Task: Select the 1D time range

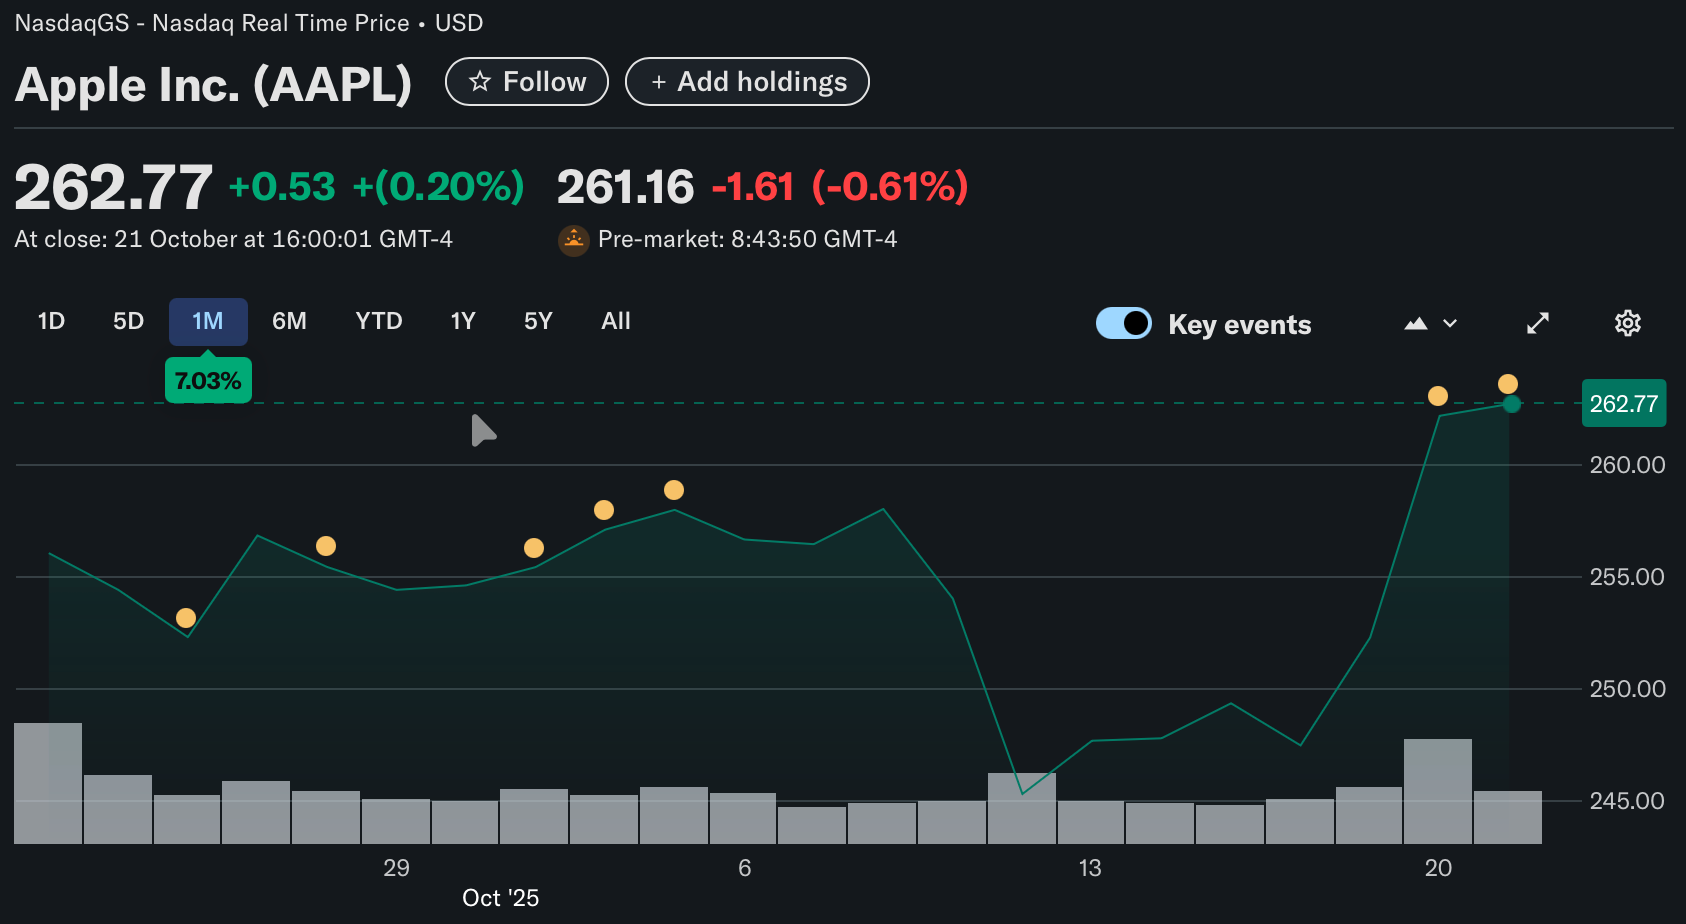Action: click(x=51, y=321)
